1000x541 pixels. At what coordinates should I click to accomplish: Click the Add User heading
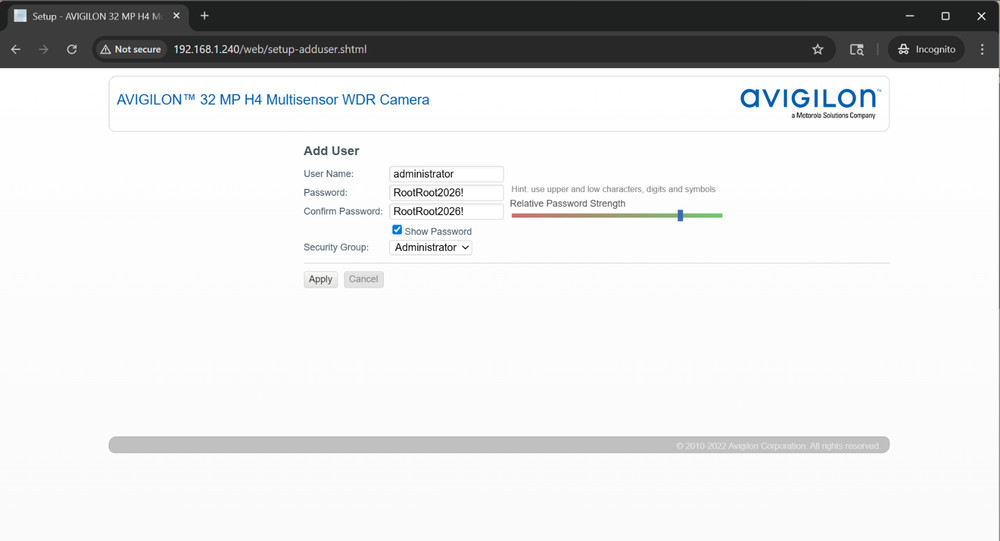(x=331, y=151)
